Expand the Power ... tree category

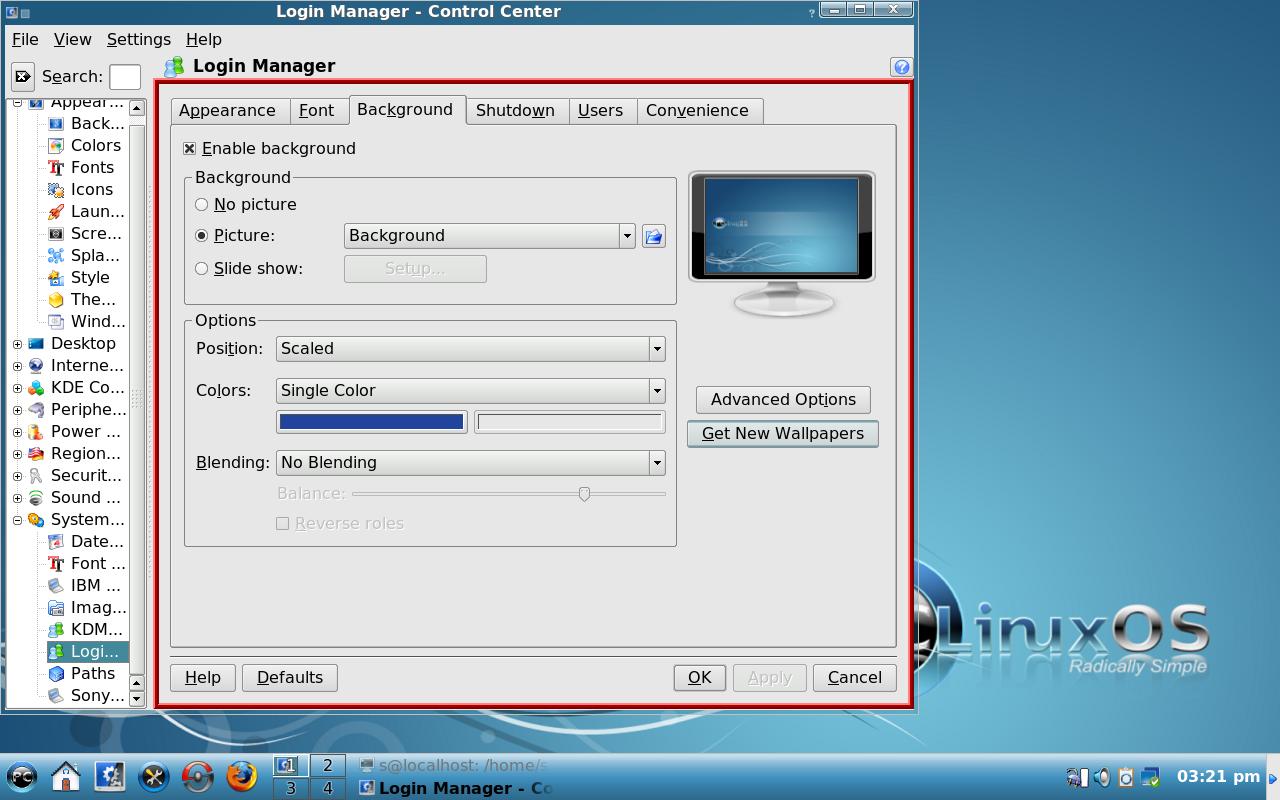[17, 432]
